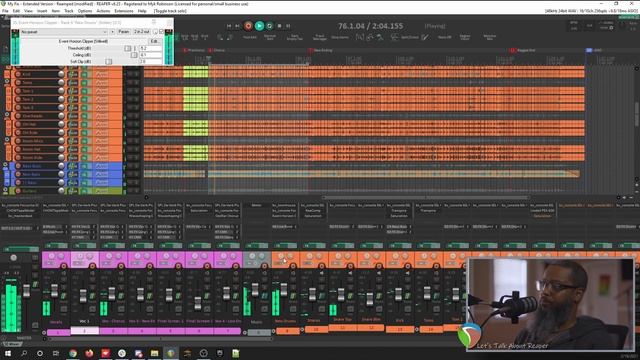Open the Windows Start menu
This screenshot has height=360, width=640.
8,353
